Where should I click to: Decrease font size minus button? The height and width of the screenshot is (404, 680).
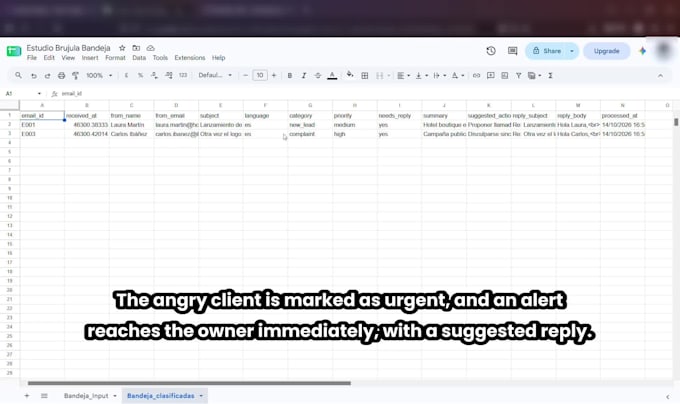coord(245,75)
